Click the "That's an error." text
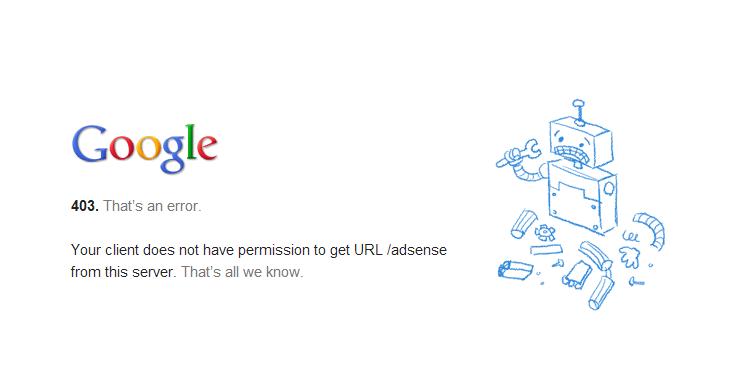This screenshot has width=739, height=370. point(152,206)
